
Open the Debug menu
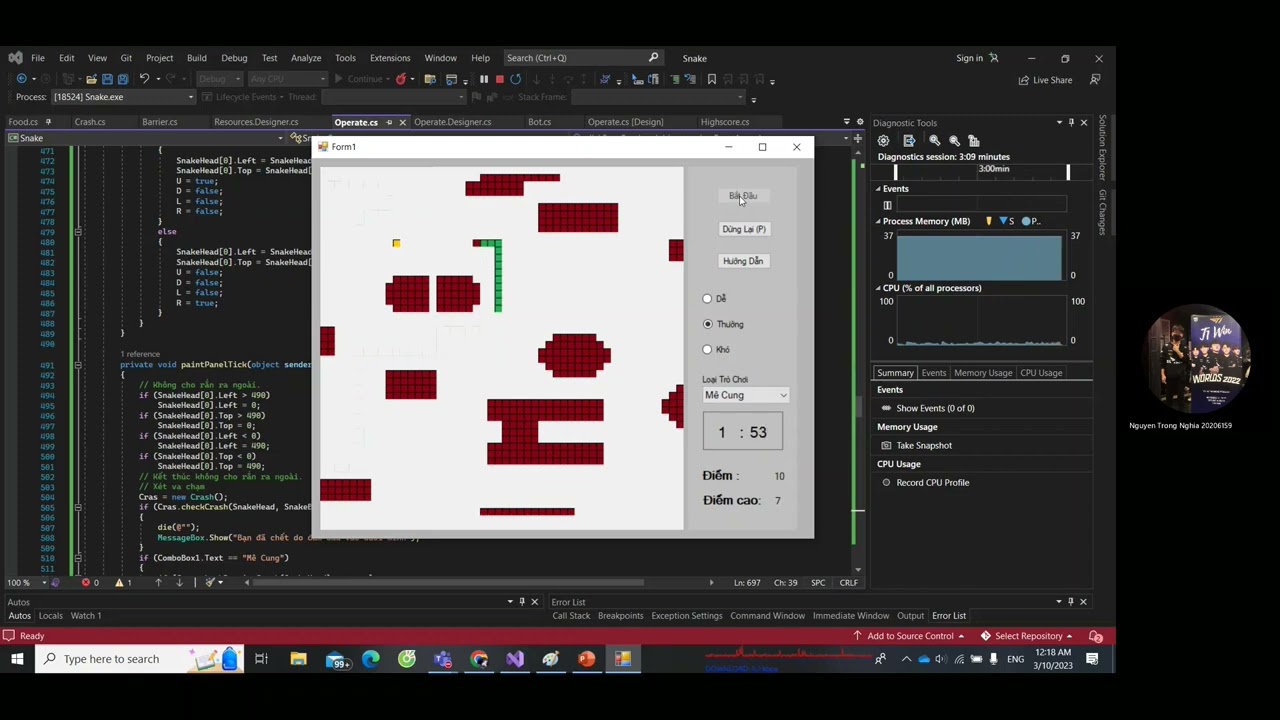click(x=234, y=58)
